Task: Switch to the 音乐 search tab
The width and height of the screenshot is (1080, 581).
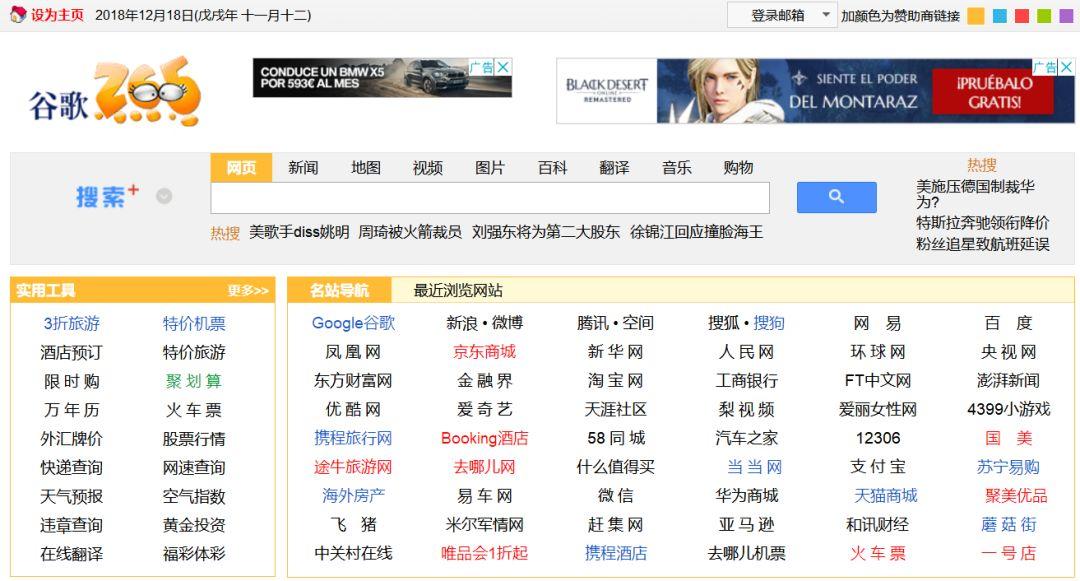Action: (x=676, y=167)
